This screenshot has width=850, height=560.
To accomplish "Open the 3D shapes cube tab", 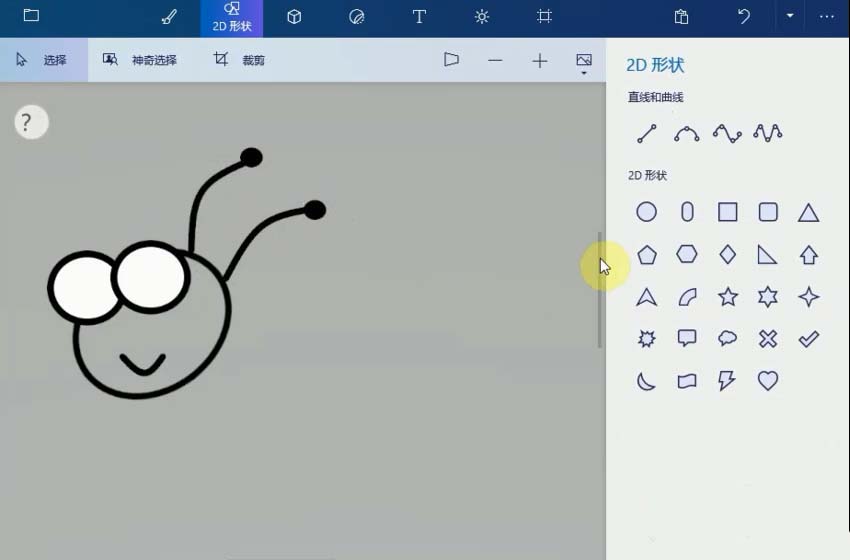I will (294, 17).
